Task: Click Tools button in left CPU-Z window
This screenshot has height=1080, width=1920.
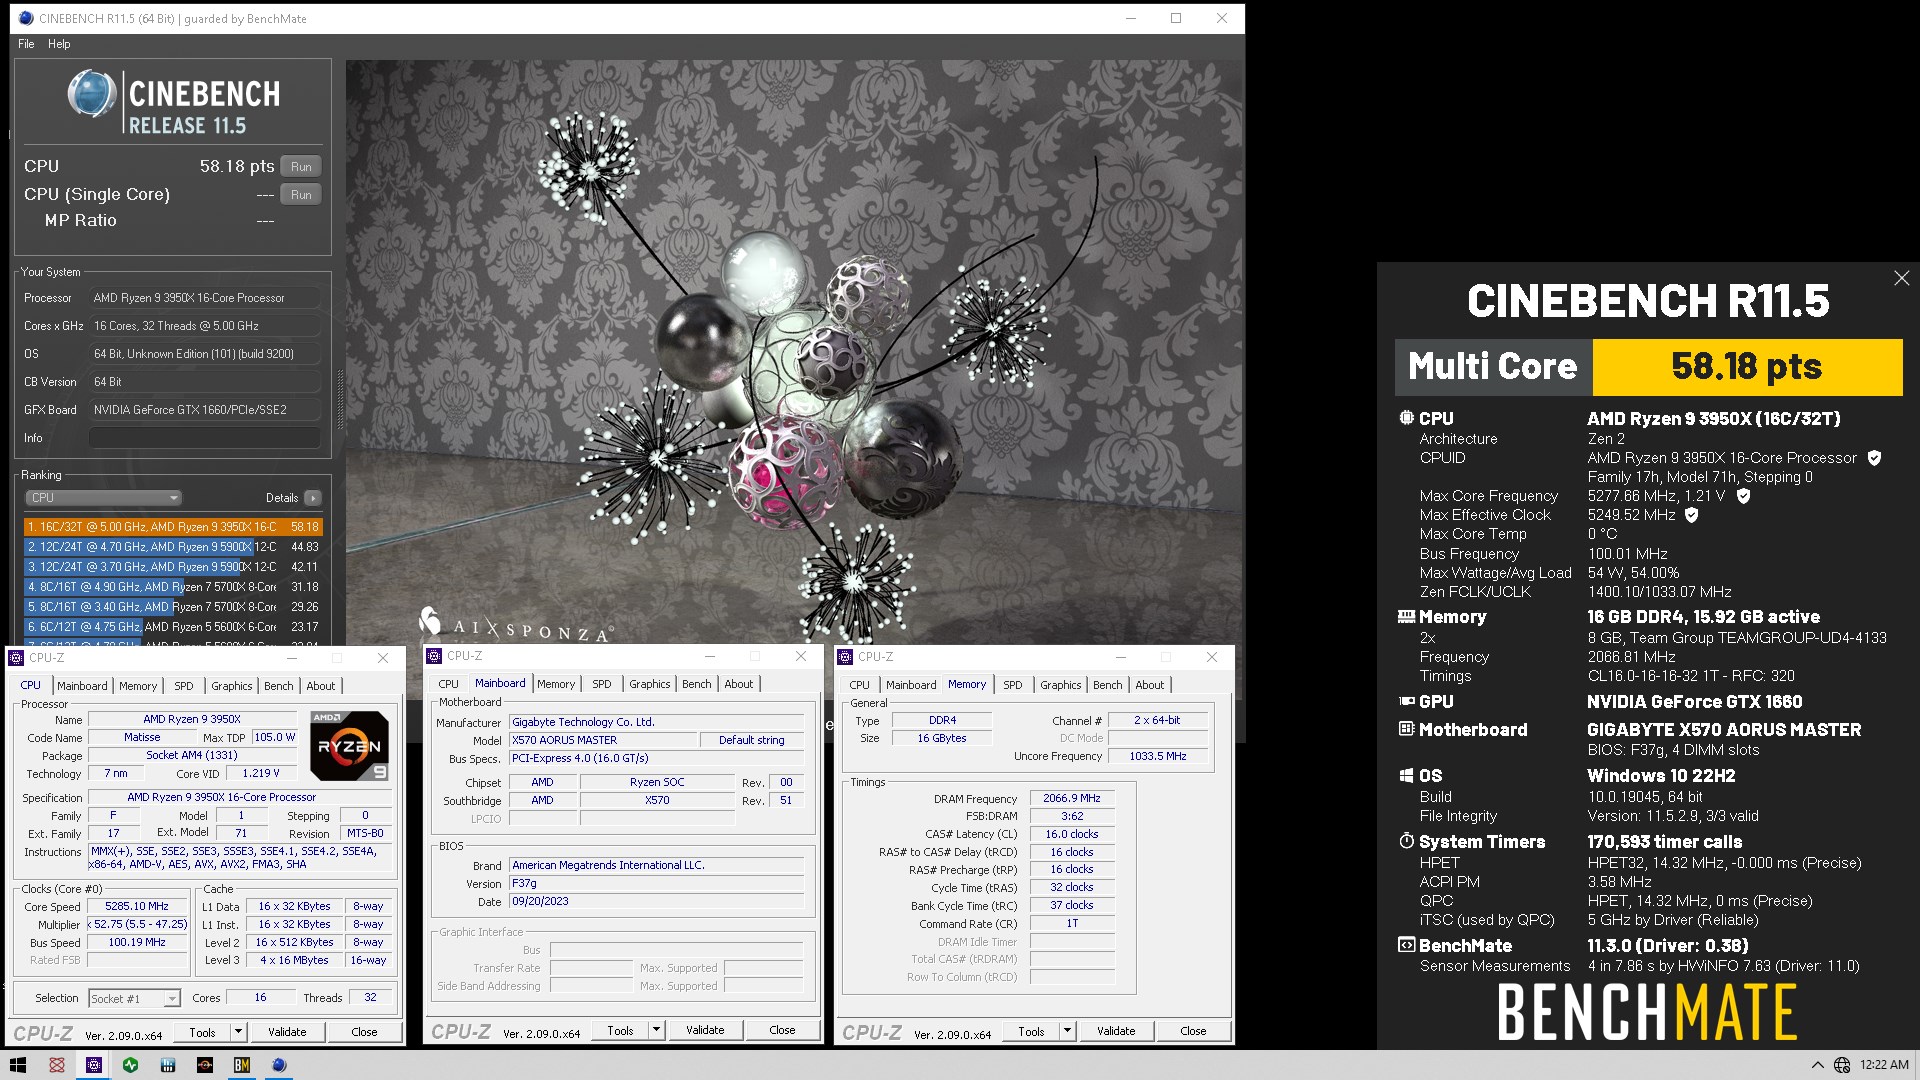Action: (x=202, y=1032)
